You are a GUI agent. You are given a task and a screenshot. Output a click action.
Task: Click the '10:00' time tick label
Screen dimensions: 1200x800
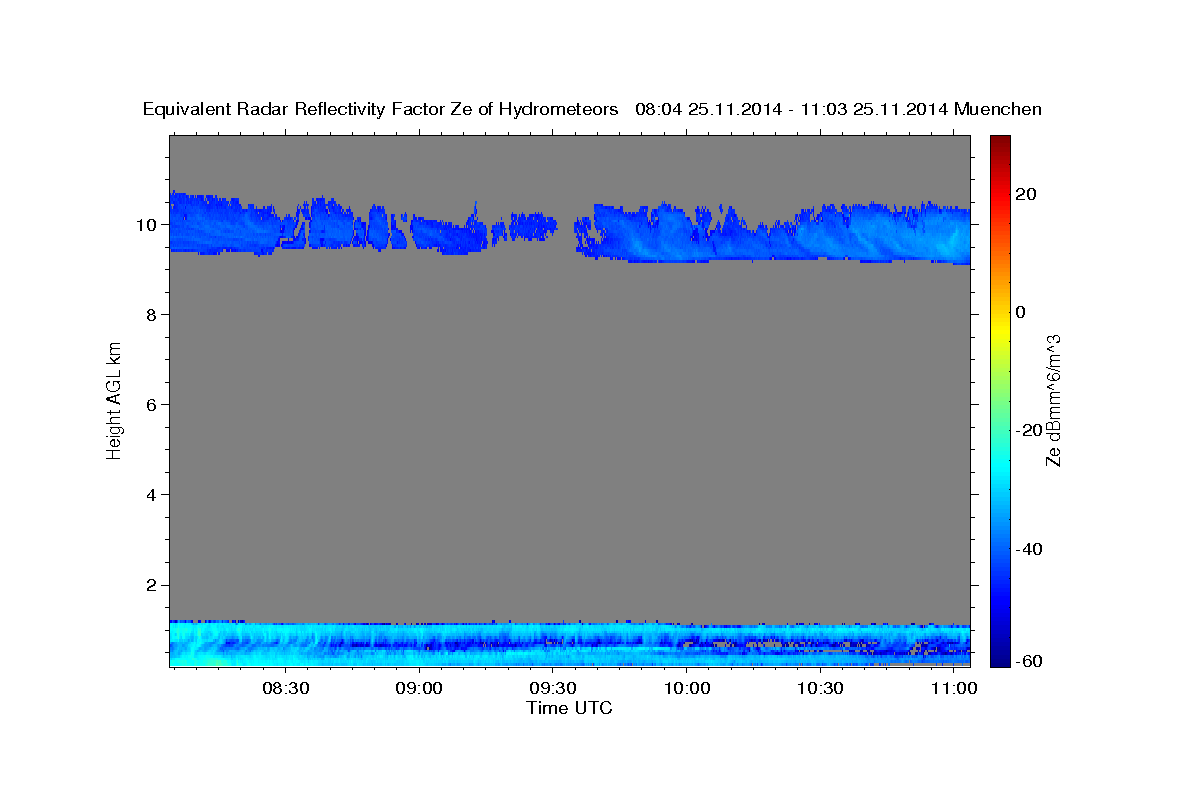point(687,689)
